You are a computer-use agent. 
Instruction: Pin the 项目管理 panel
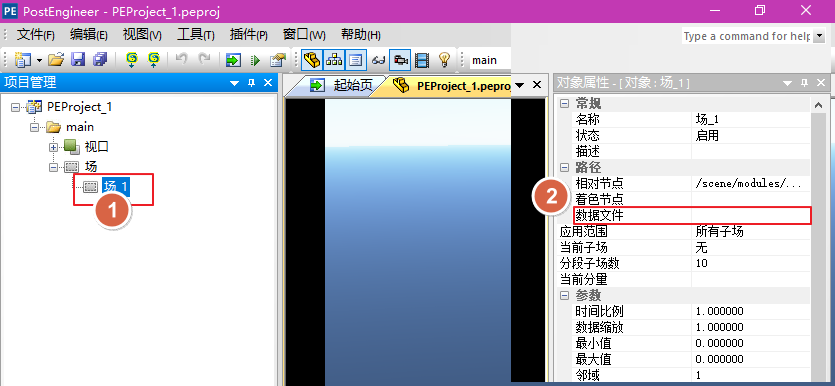[x=252, y=83]
